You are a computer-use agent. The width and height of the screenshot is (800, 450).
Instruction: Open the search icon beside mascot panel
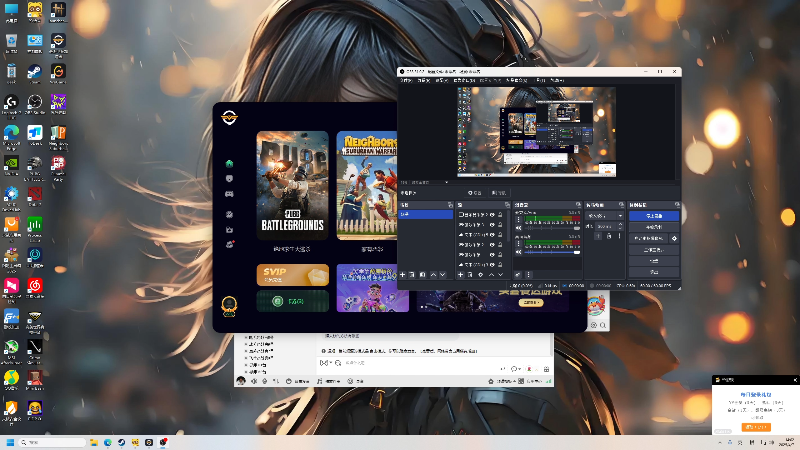coord(603,325)
